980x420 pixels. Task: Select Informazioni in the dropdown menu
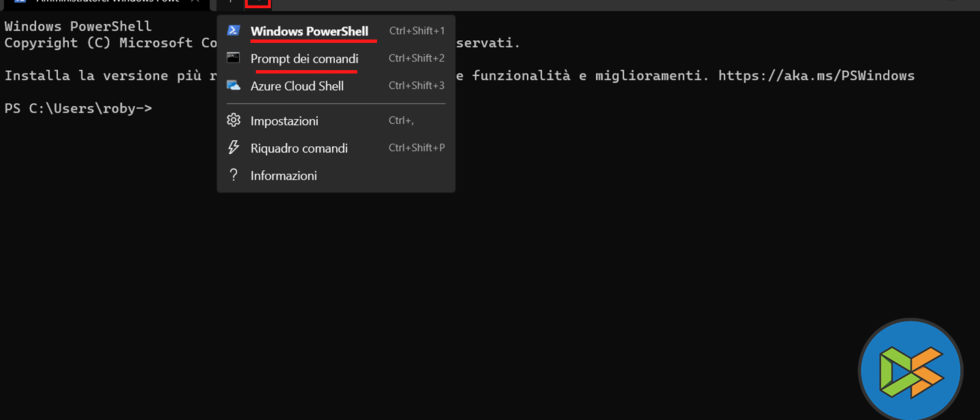pos(283,175)
